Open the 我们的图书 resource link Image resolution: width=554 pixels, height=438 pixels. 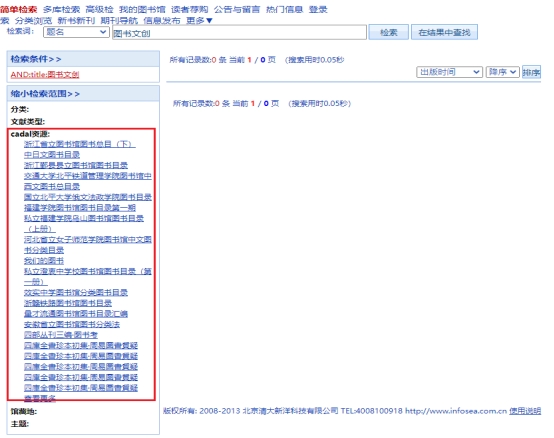click(44, 261)
